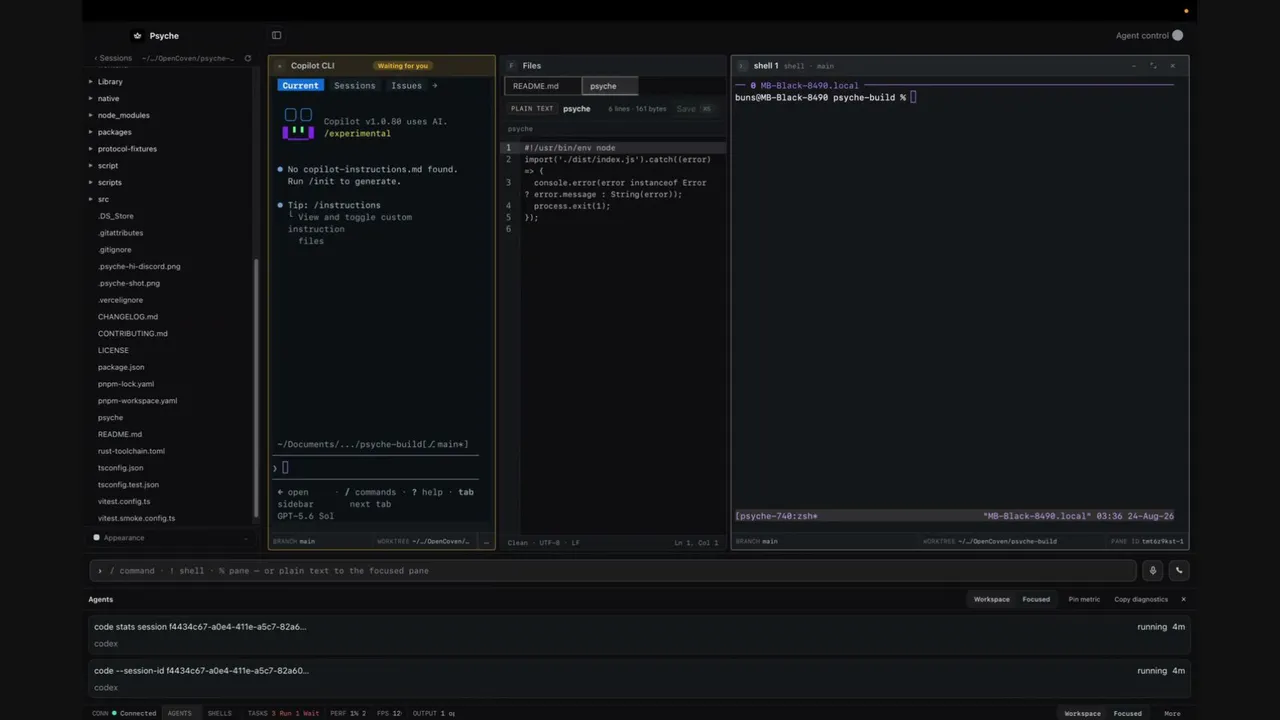Open tsconfig.test.json in the sidebar tree

[128, 485]
